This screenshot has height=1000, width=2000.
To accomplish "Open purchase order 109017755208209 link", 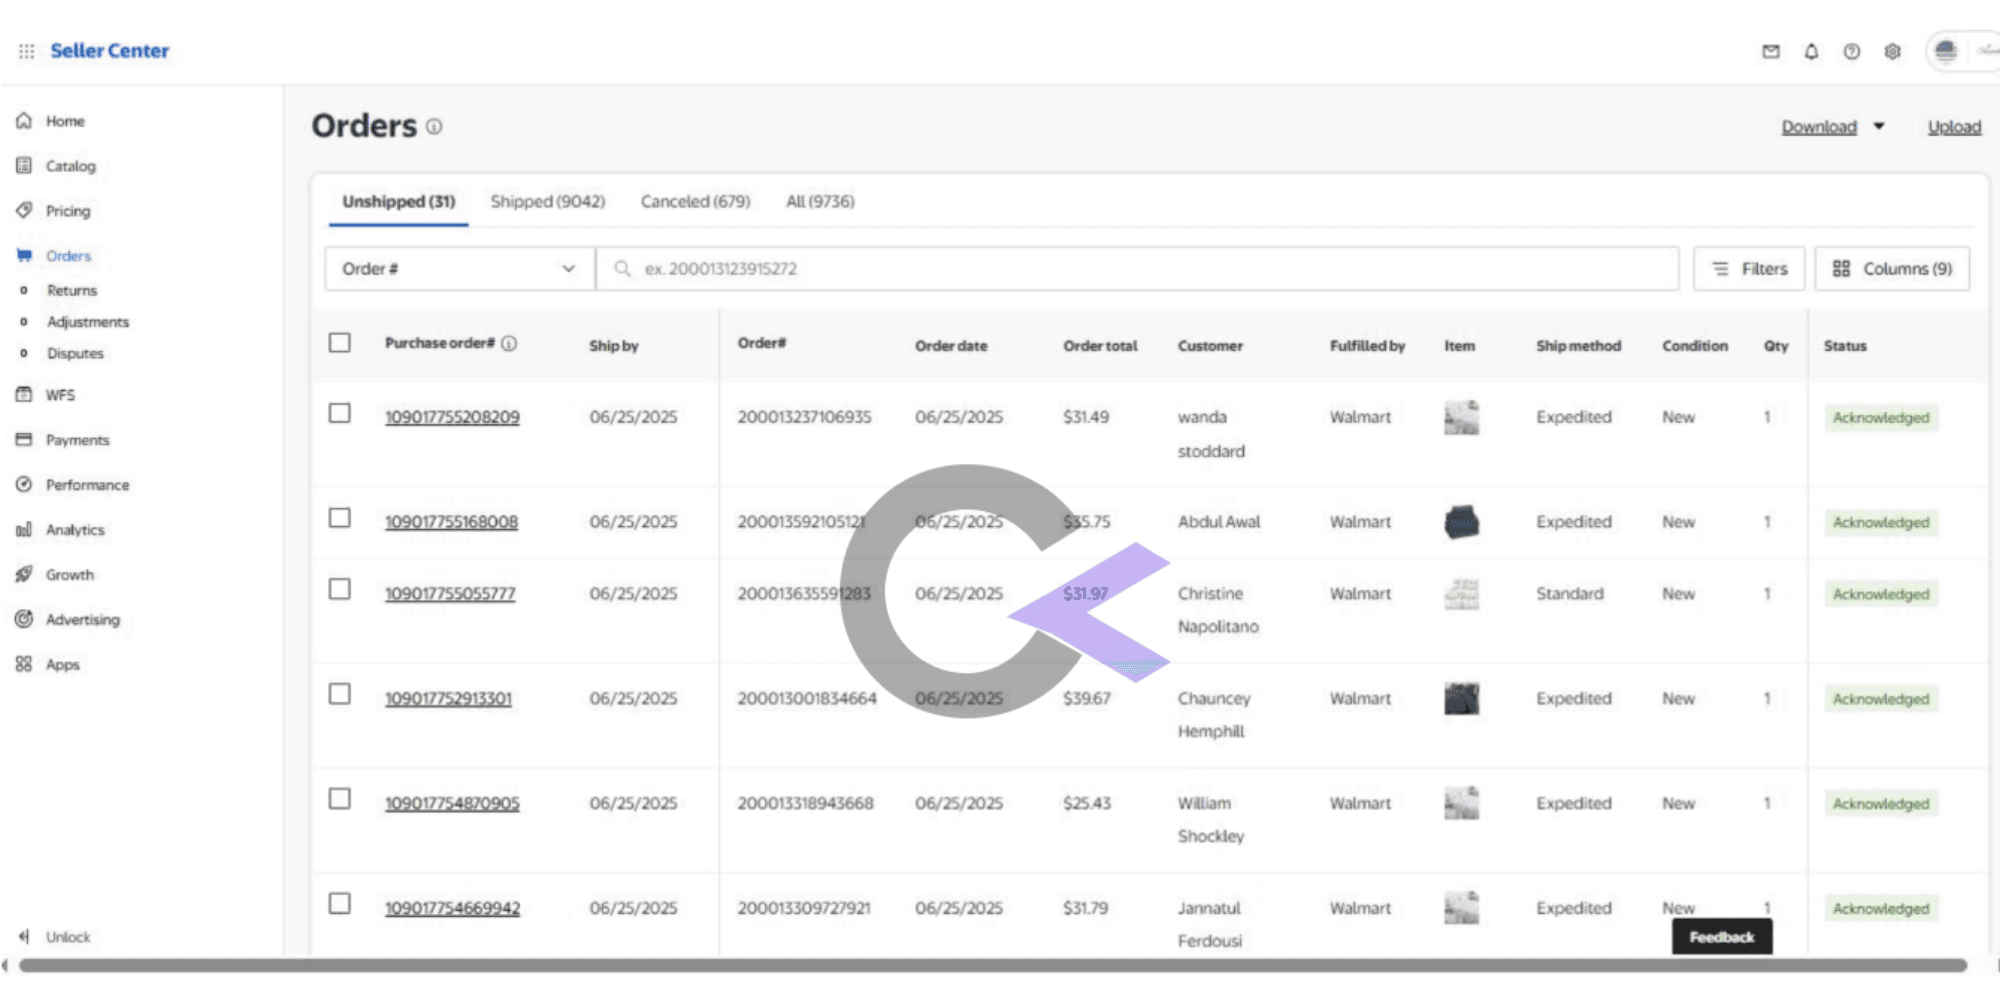I will (x=452, y=417).
